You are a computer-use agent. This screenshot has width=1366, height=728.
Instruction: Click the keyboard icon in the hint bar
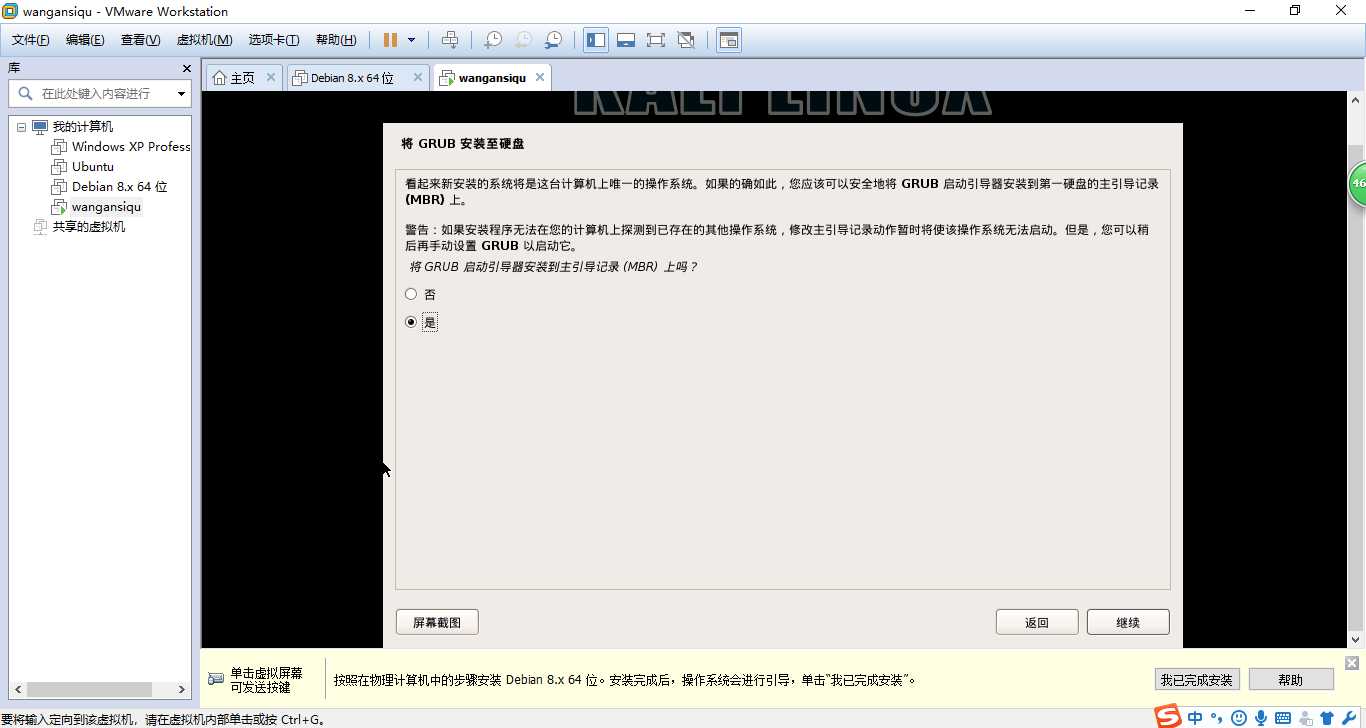[216, 679]
